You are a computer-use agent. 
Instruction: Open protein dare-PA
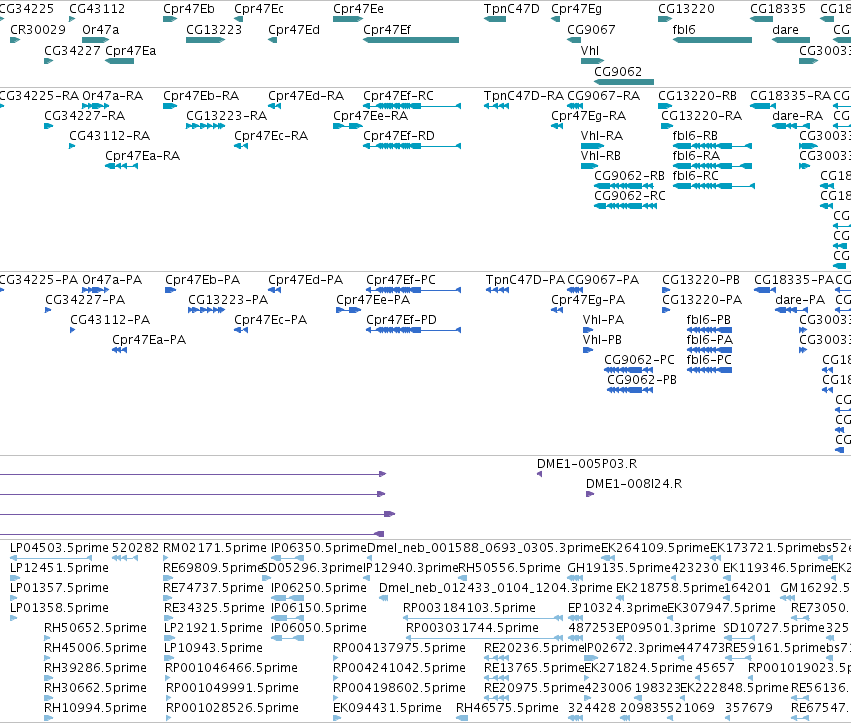(800, 300)
